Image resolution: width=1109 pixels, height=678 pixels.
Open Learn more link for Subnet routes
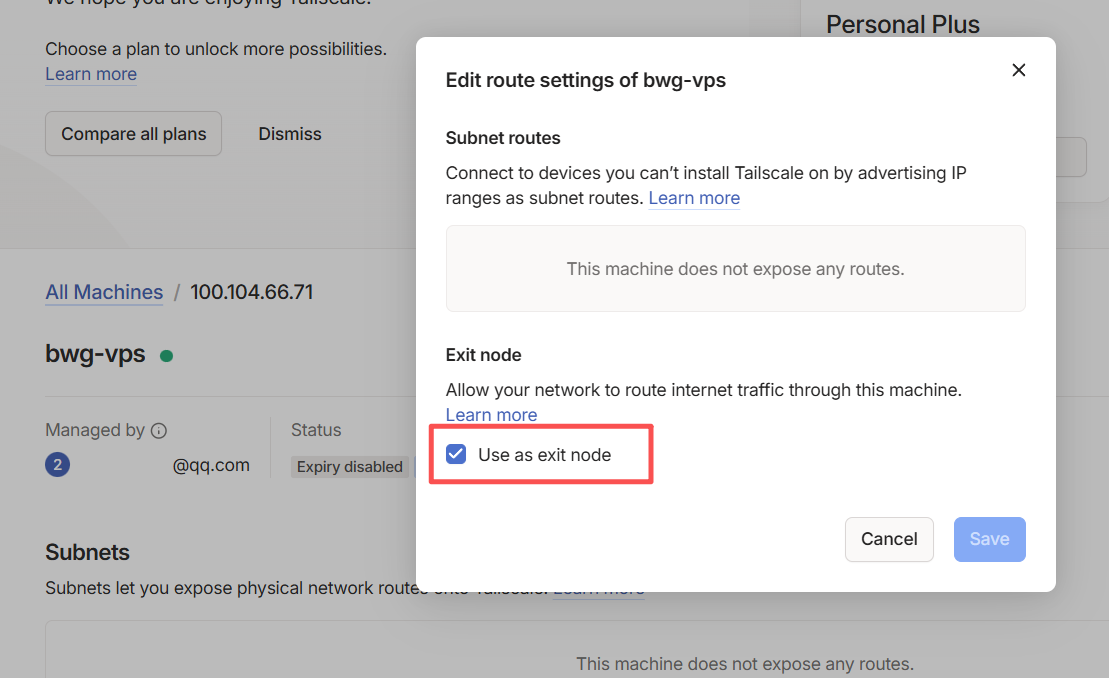pos(694,198)
